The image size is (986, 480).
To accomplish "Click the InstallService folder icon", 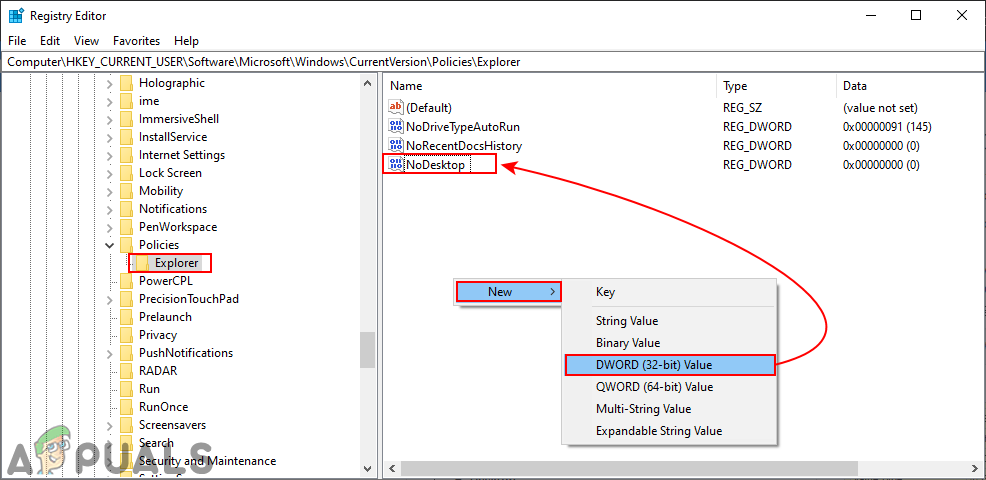I will point(127,137).
